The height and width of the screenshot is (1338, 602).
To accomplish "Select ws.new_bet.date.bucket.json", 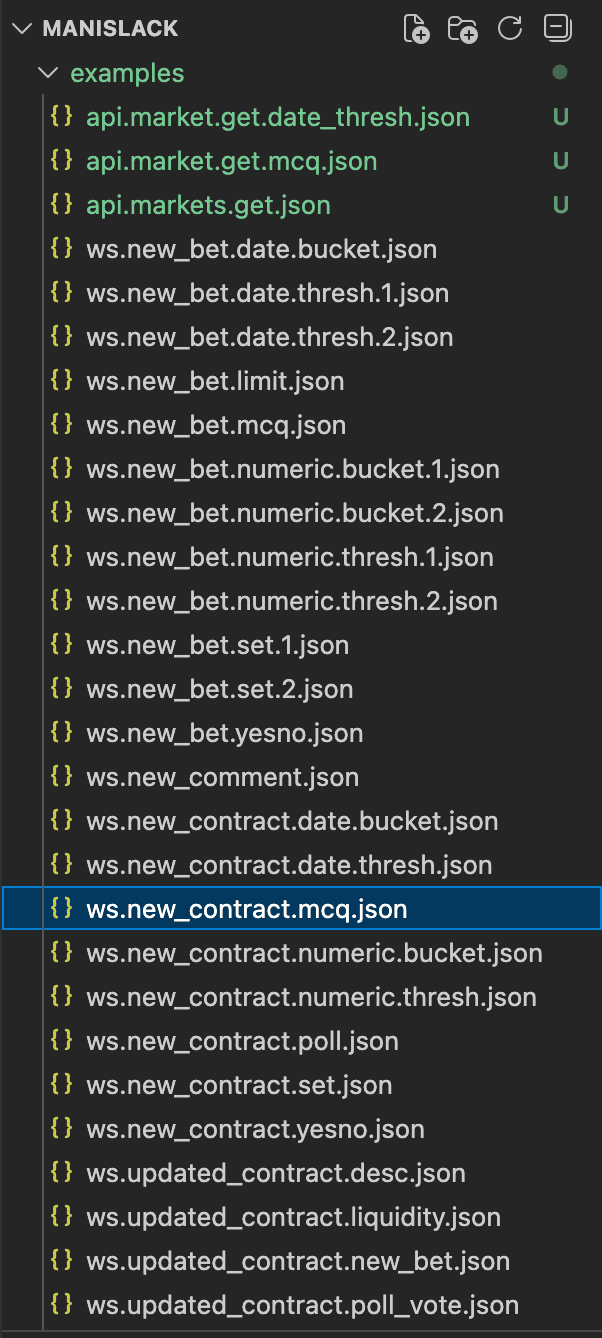I will pos(261,249).
